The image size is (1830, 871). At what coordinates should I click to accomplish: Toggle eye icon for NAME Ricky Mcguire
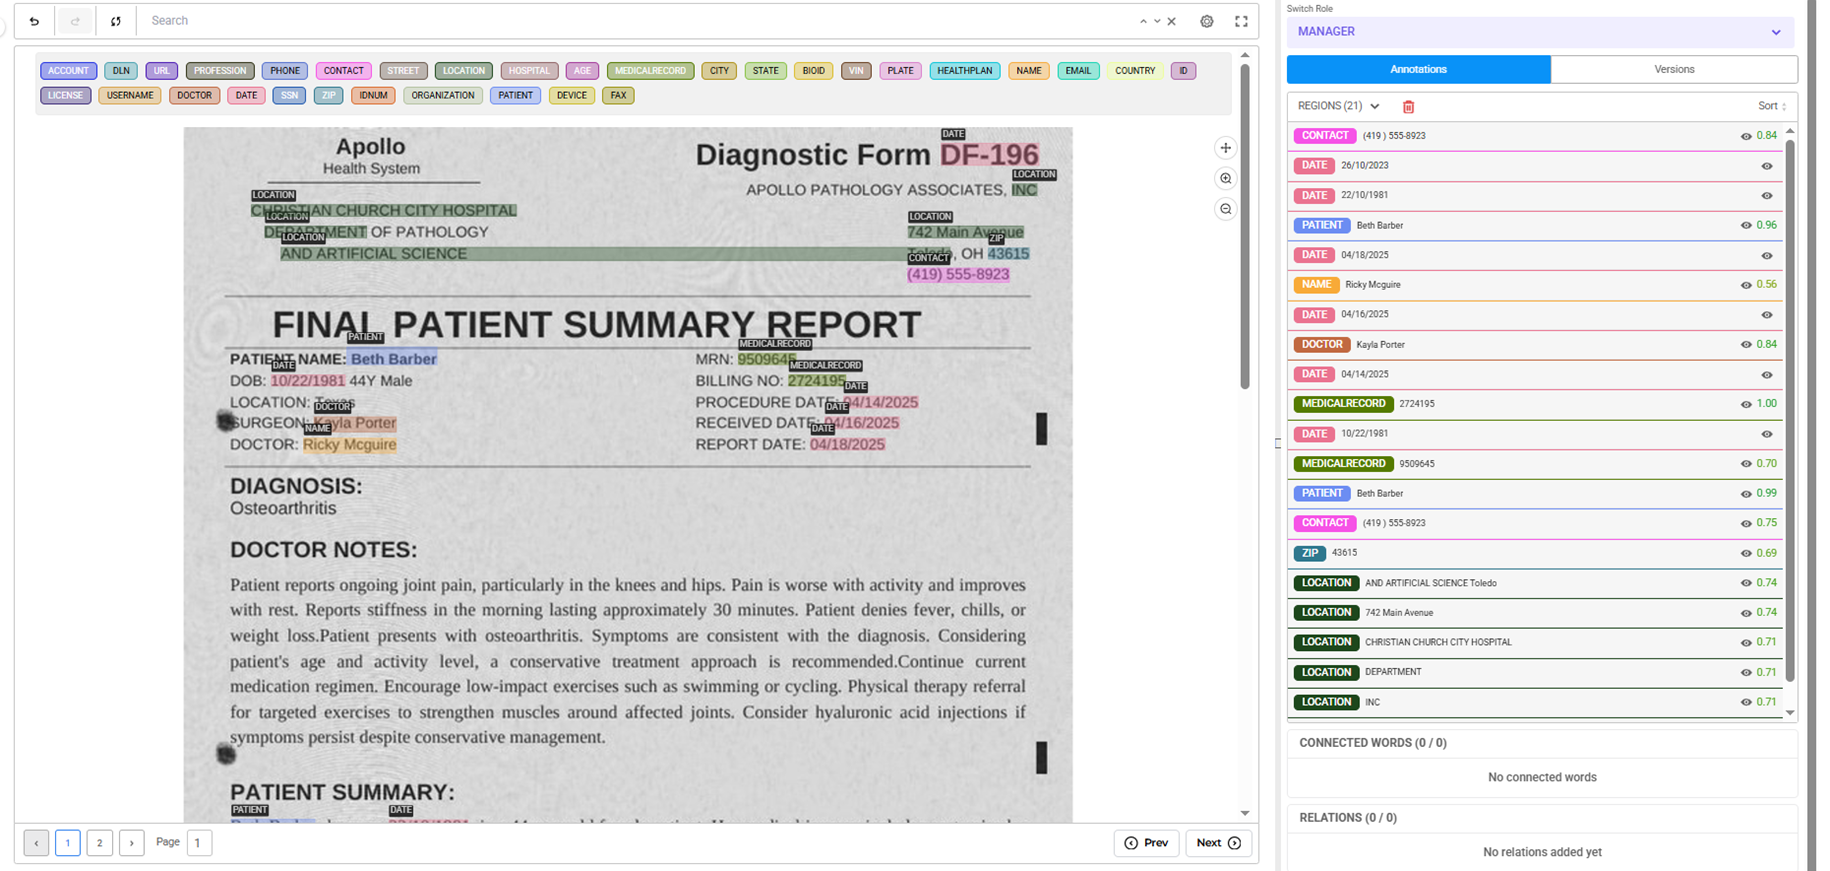pyautogui.click(x=1746, y=285)
